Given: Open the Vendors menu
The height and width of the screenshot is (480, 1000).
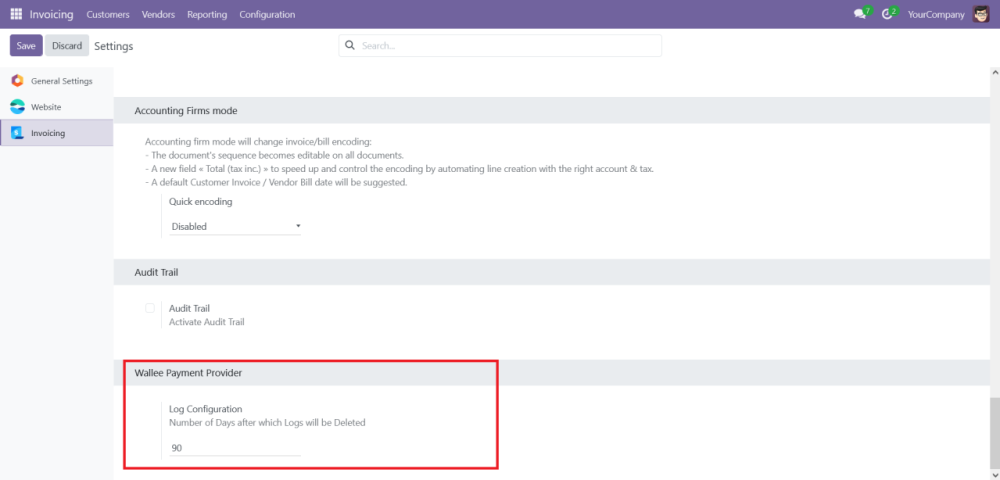Looking at the screenshot, I should [158, 14].
